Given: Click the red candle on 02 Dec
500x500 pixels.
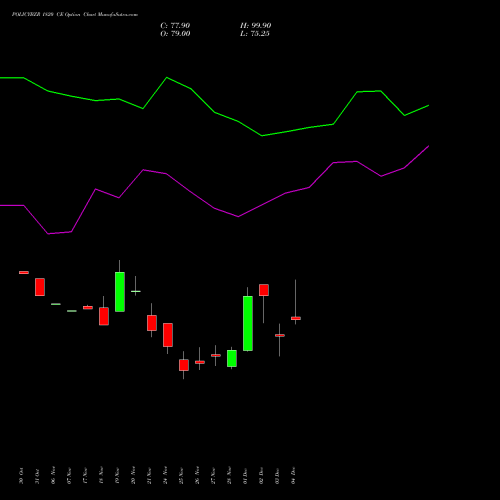Looking at the screenshot, I should [264, 290].
